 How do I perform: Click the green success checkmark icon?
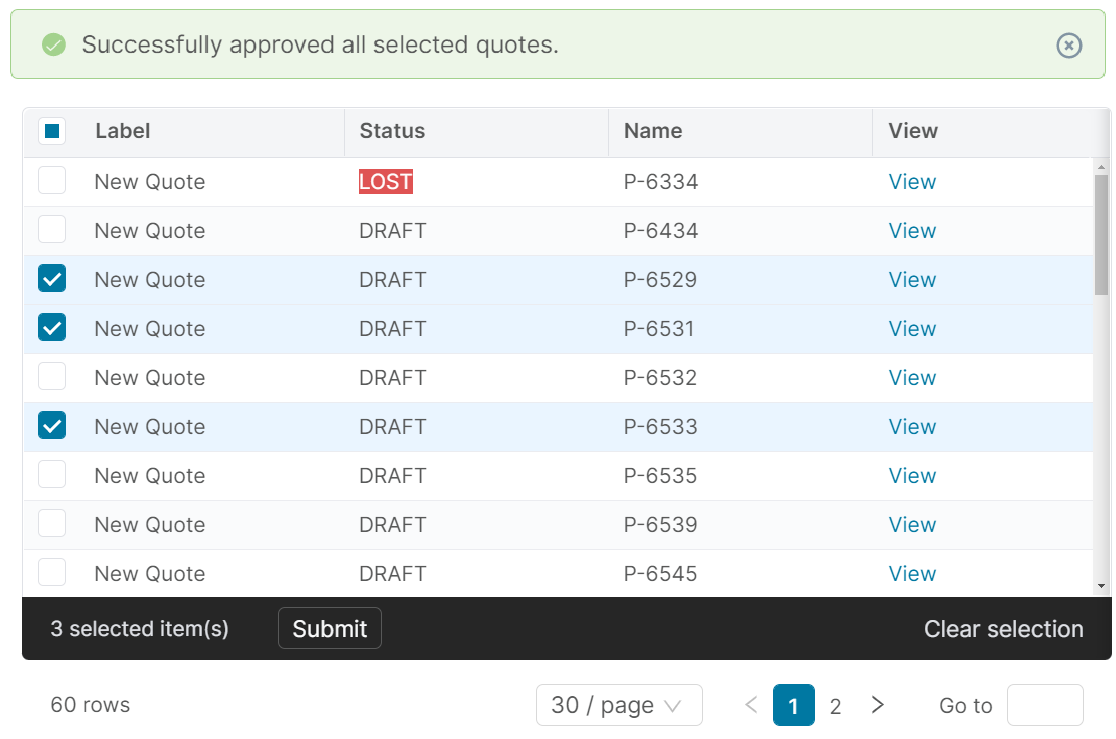(55, 45)
